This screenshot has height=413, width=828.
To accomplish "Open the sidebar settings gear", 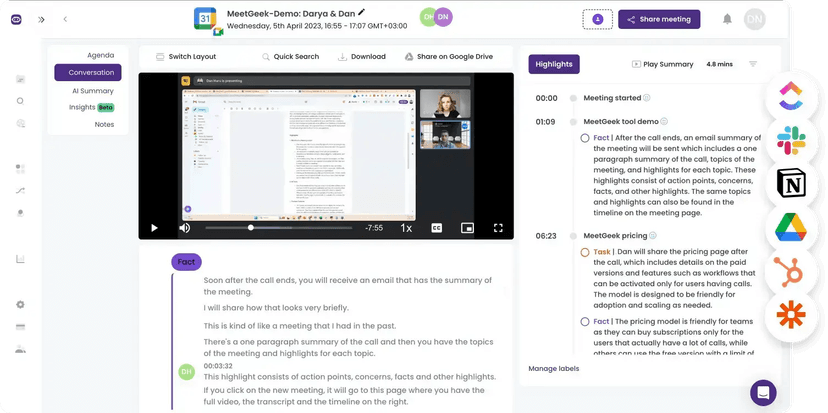I will (21, 305).
